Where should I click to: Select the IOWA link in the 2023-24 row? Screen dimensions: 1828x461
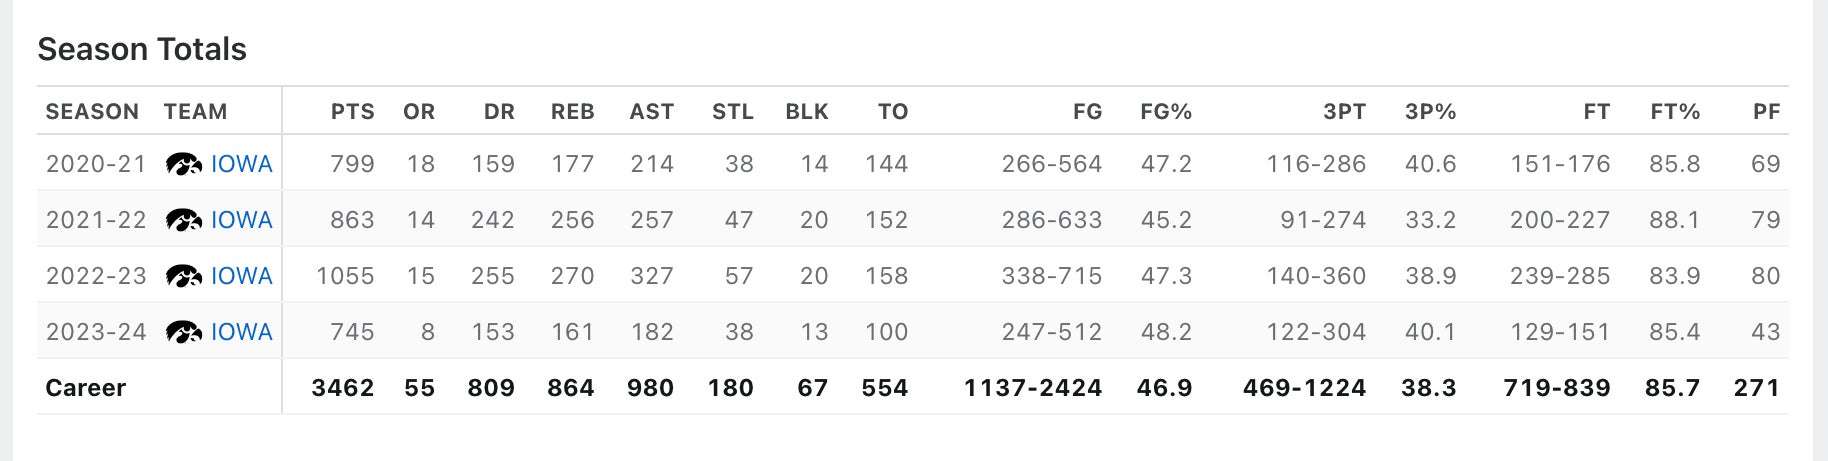pos(241,332)
